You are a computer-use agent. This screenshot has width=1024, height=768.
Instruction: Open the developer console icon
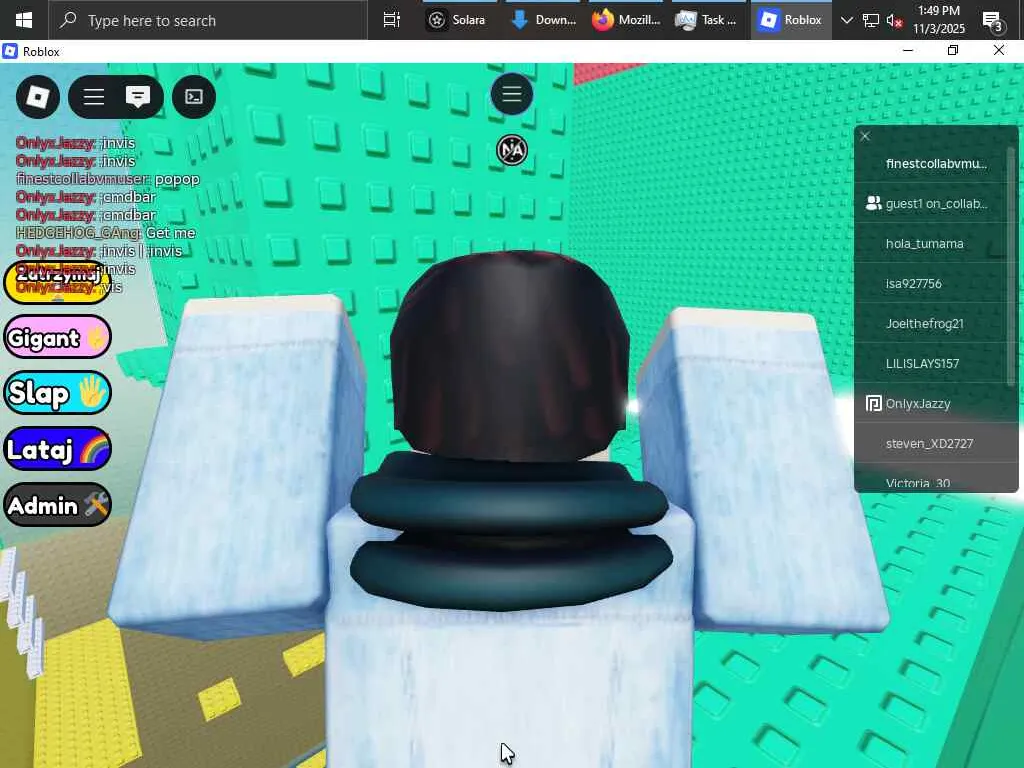[x=194, y=97]
